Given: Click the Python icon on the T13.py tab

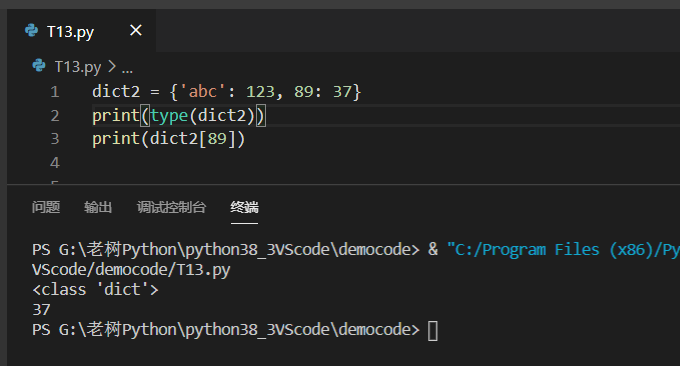Looking at the screenshot, I should pos(31,30).
